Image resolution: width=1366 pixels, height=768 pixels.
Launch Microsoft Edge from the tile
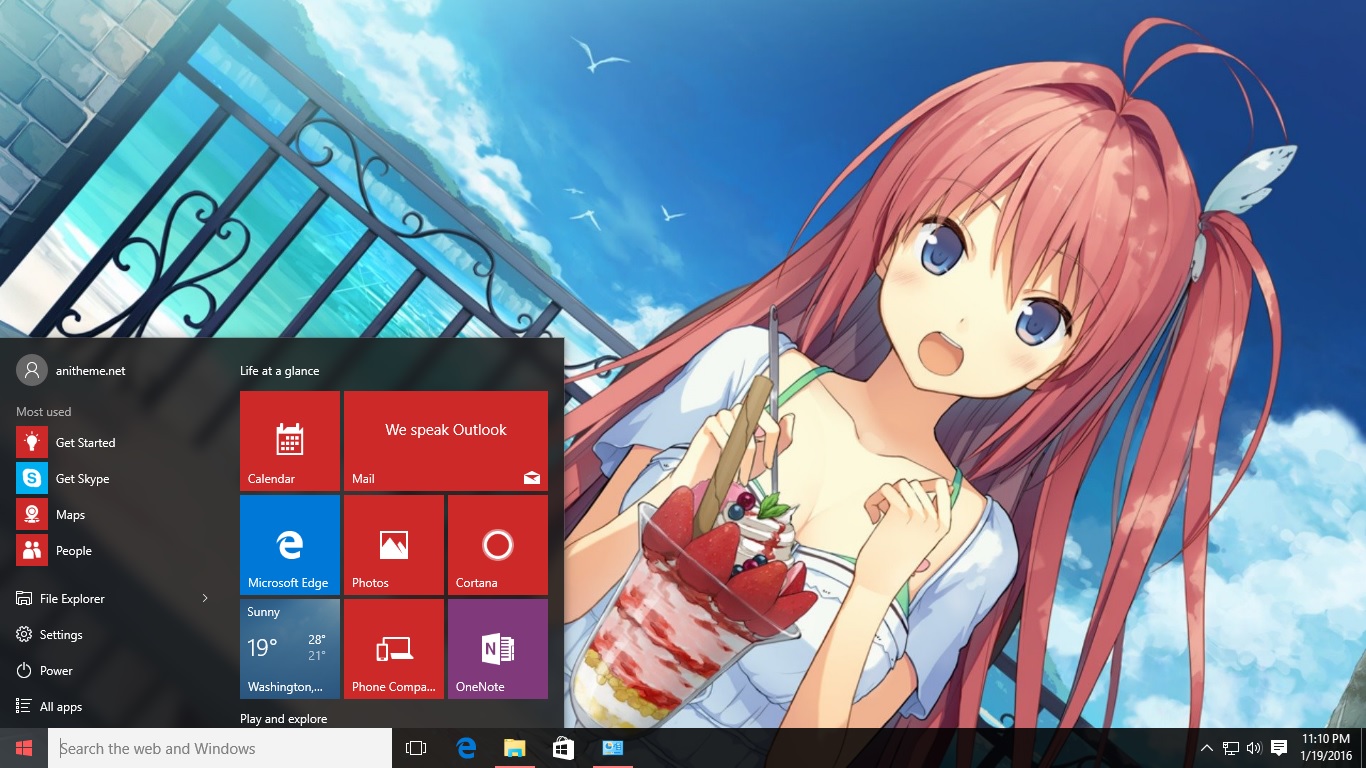click(290, 545)
